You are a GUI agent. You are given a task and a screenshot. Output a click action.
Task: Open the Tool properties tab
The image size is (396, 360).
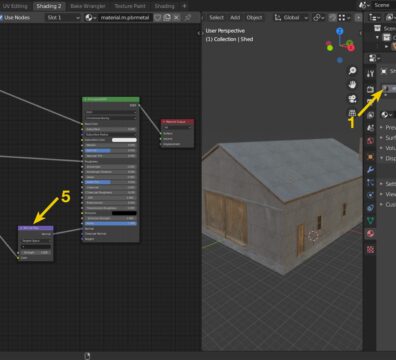370,74
